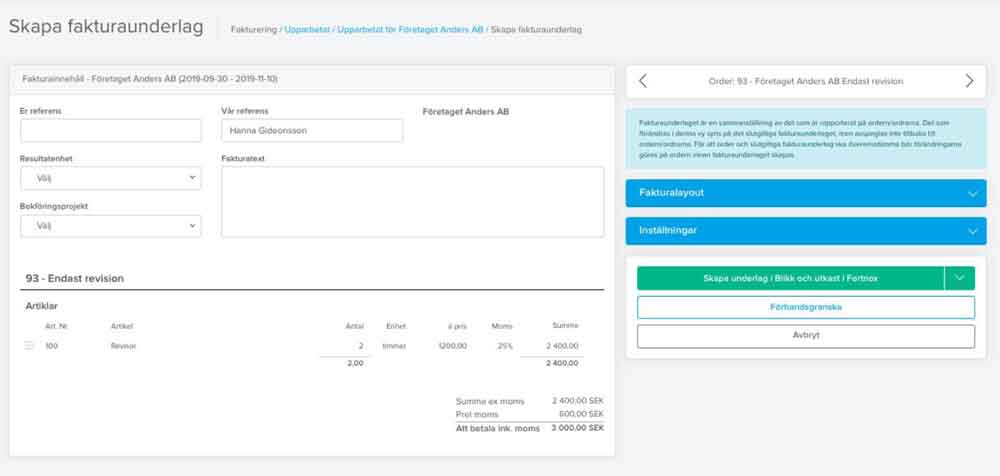Click the Förhandsgranska button

coord(805,307)
